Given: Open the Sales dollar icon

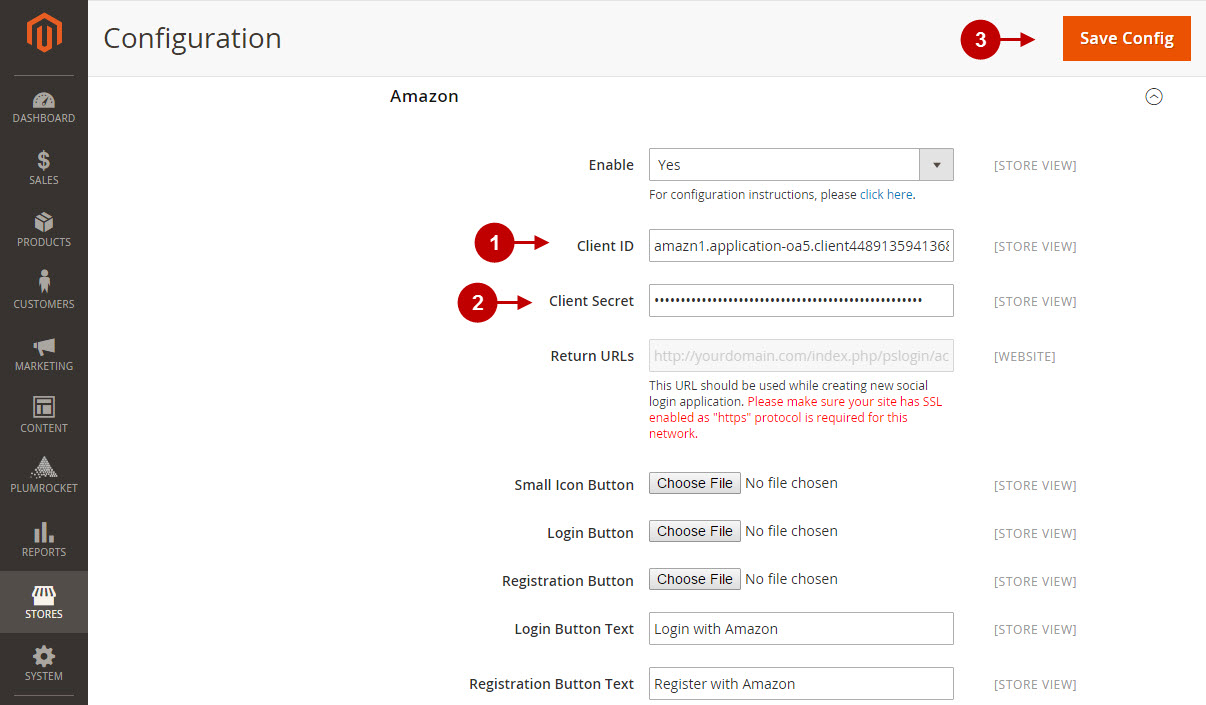Looking at the screenshot, I should [44, 160].
